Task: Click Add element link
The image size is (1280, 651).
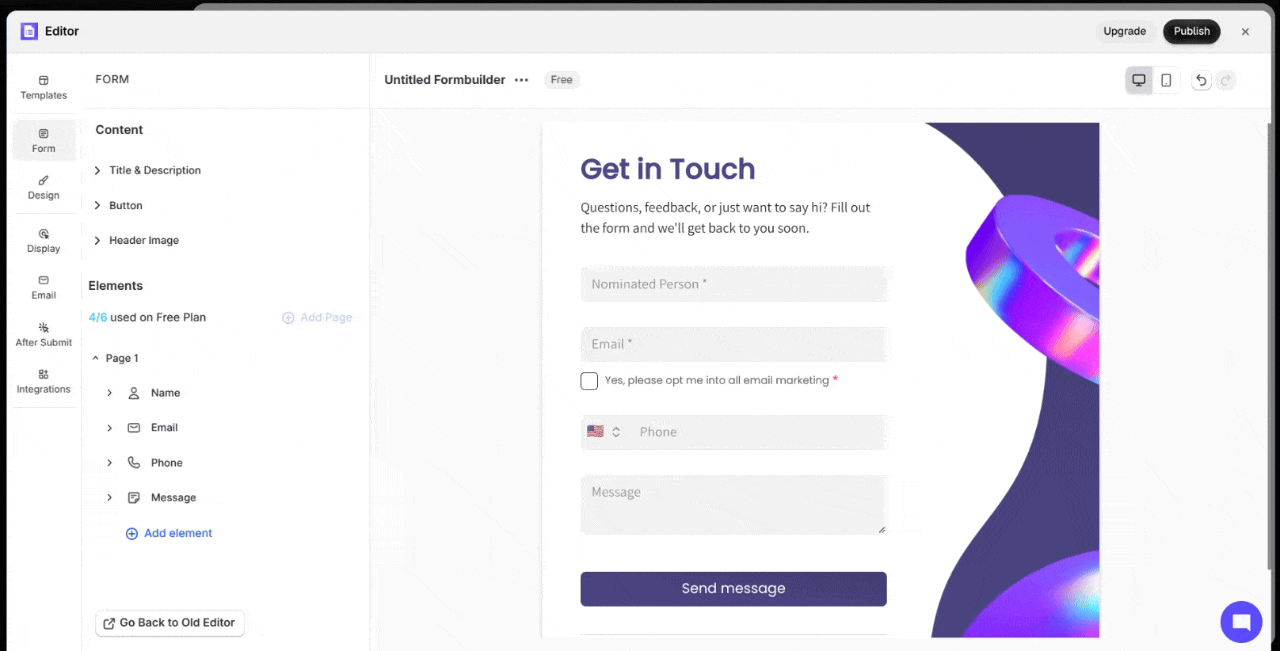Action: click(169, 534)
